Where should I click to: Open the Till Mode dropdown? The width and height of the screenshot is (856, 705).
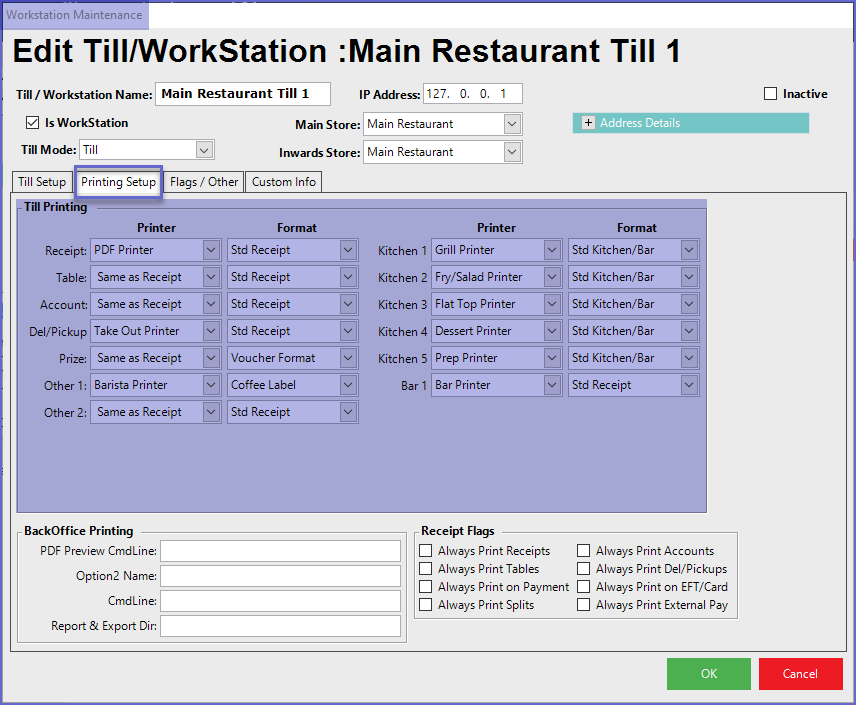click(x=204, y=150)
